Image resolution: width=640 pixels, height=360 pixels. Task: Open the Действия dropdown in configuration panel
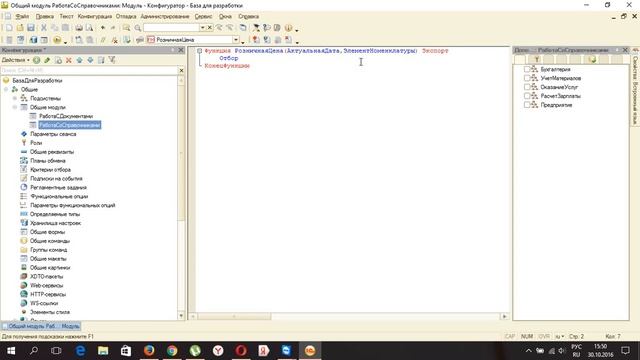[16, 60]
